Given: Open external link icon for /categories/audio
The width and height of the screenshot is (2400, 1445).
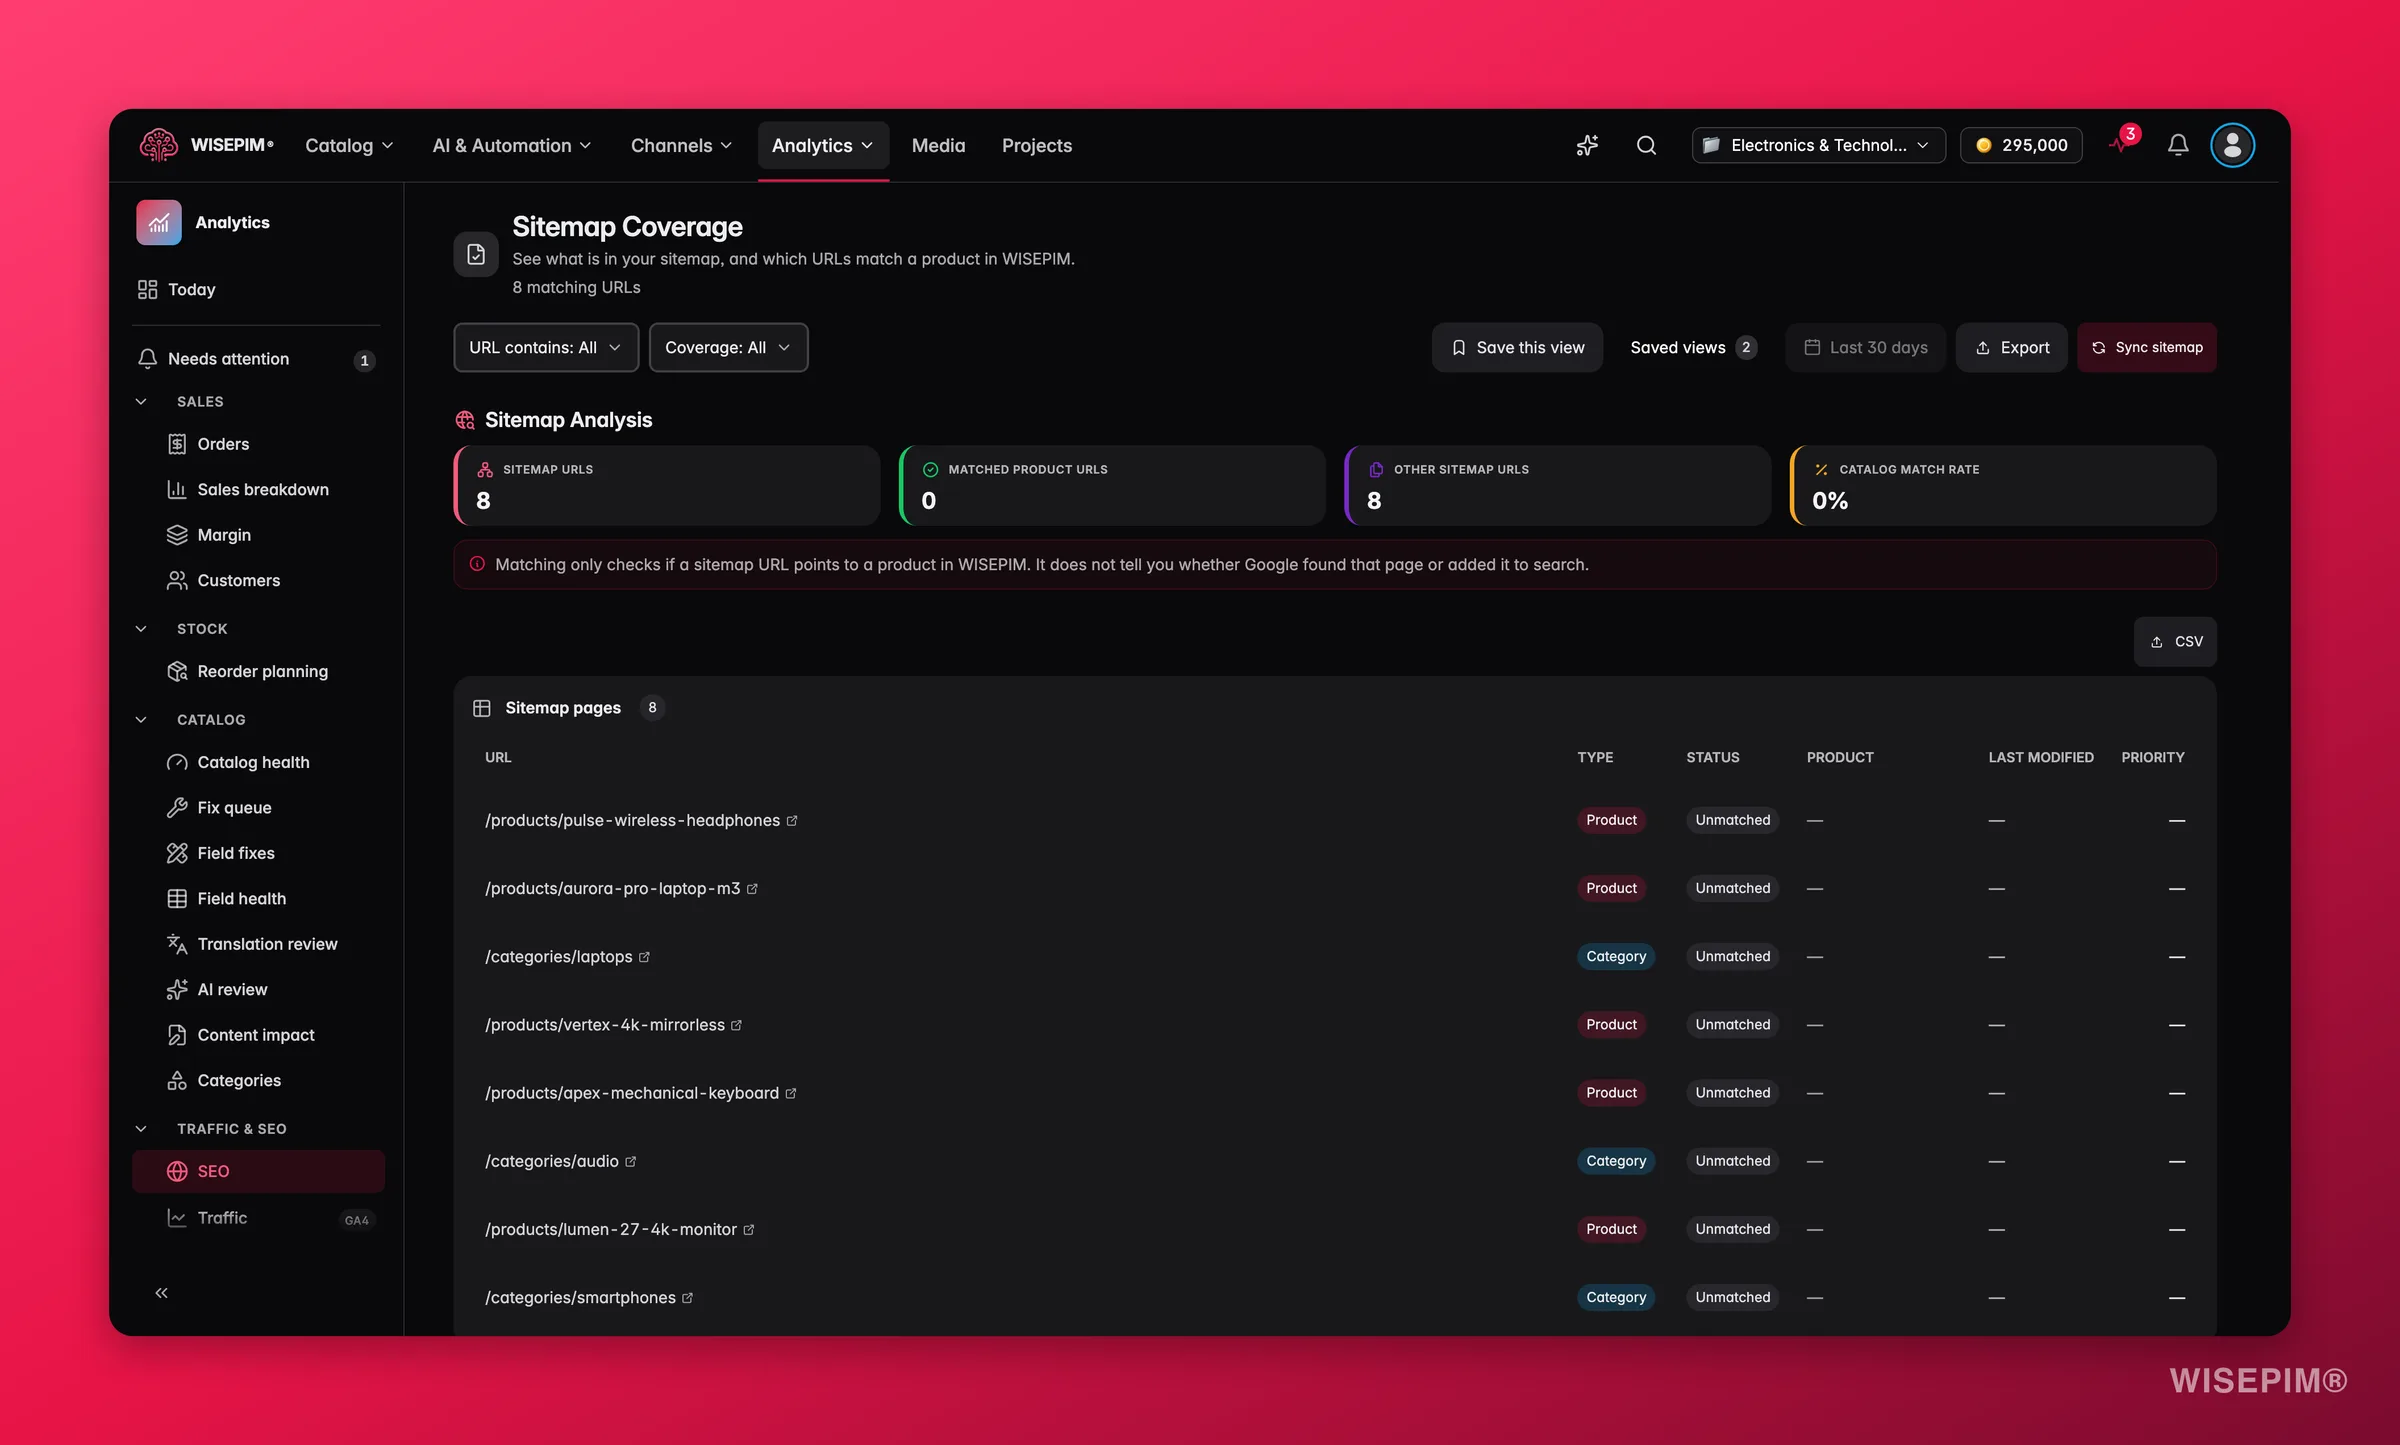Looking at the screenshot, I should point(630,1161).
